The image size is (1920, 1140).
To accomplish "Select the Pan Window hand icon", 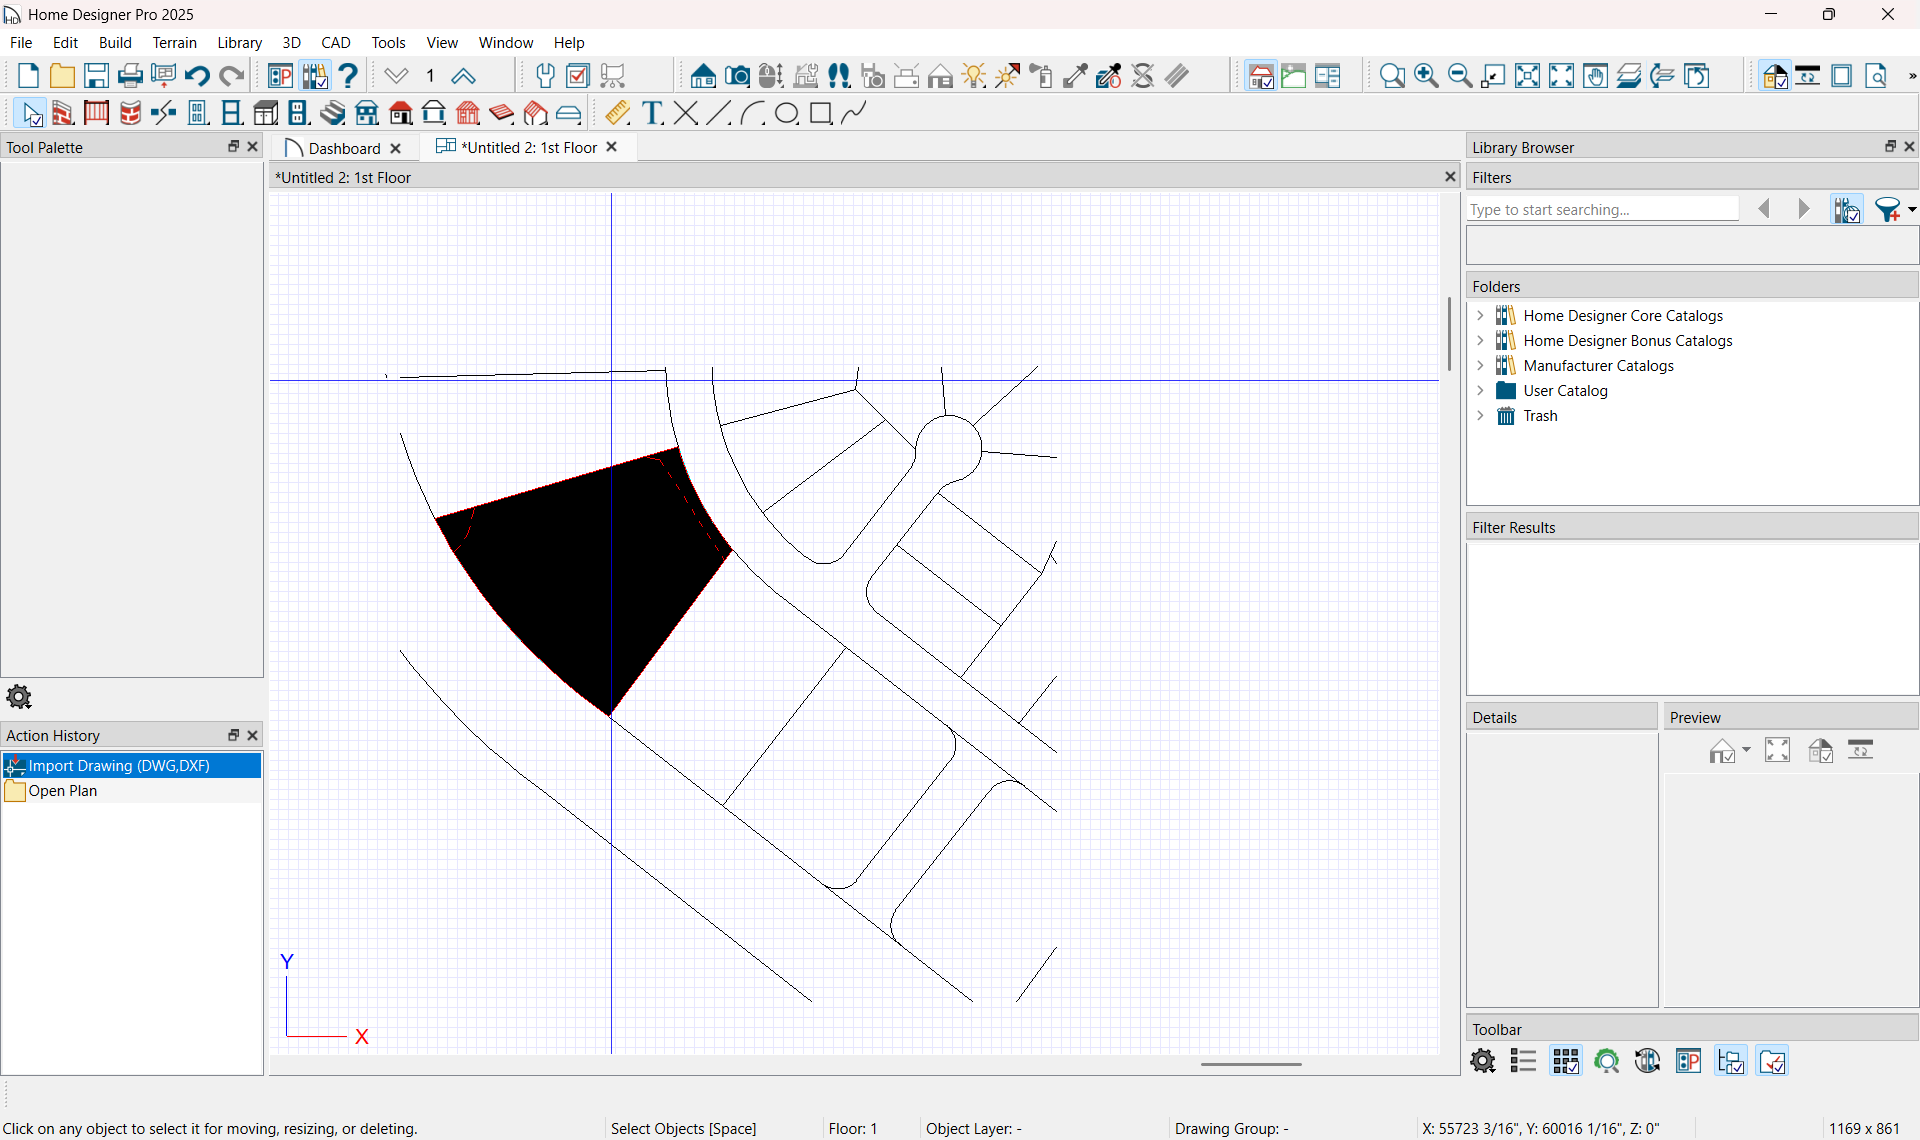I will click(x=1595, y=76).
